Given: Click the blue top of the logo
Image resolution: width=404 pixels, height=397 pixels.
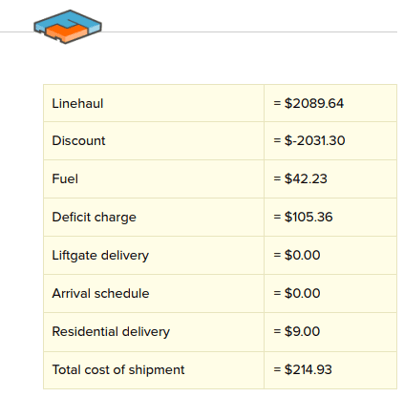Looking at the screenshot, I should tap(70, 19).
